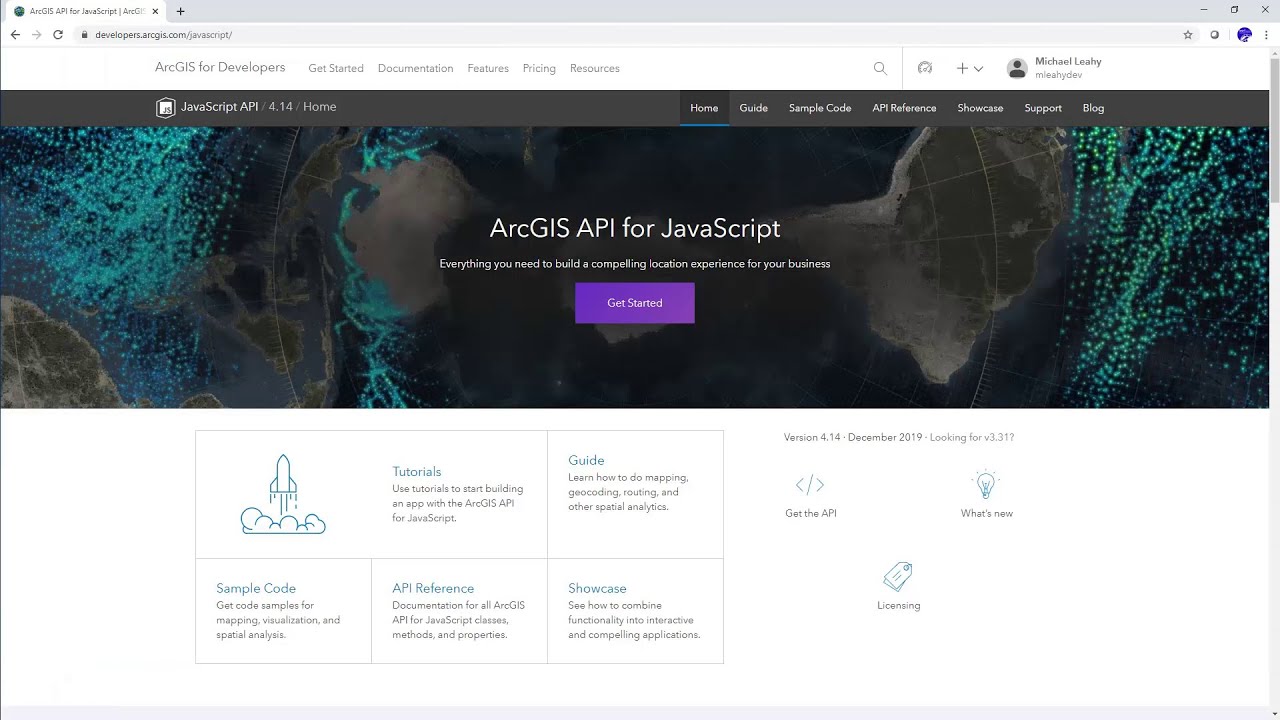This screenshot has width=1280, height=720.
Task: Click the JavaScript API logo icon
Action: click(166, 107)
